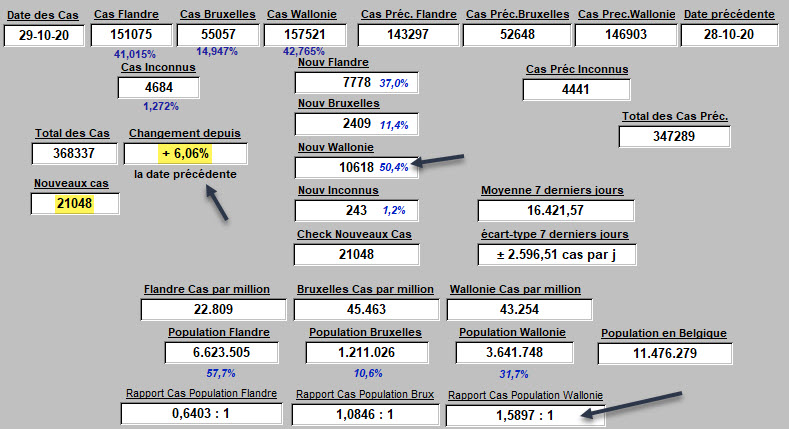Click the 31,7% share under Population Wallonie
Screen dimensions: 789x429
click(x=514, y=374)
